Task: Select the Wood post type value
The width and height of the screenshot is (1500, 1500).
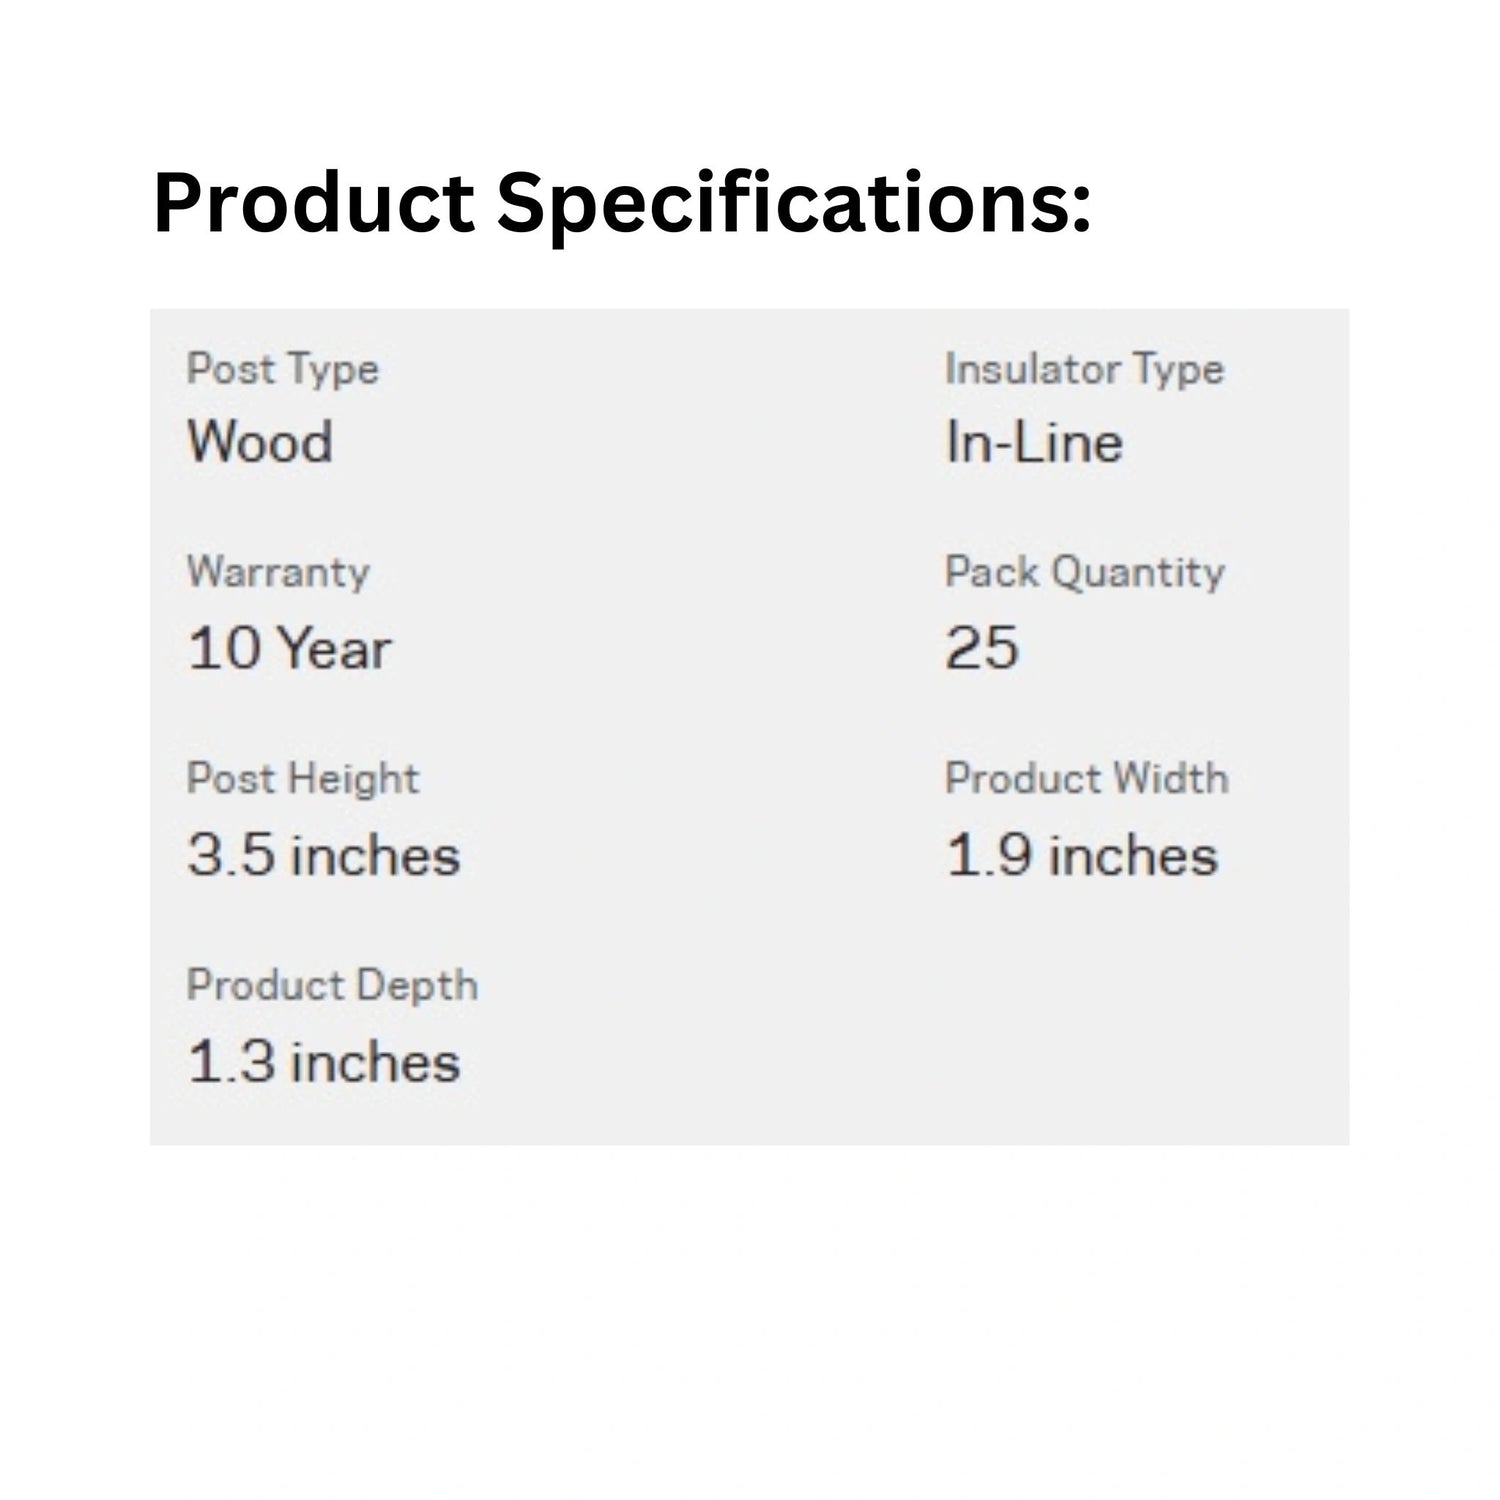Action: (260, 442)
